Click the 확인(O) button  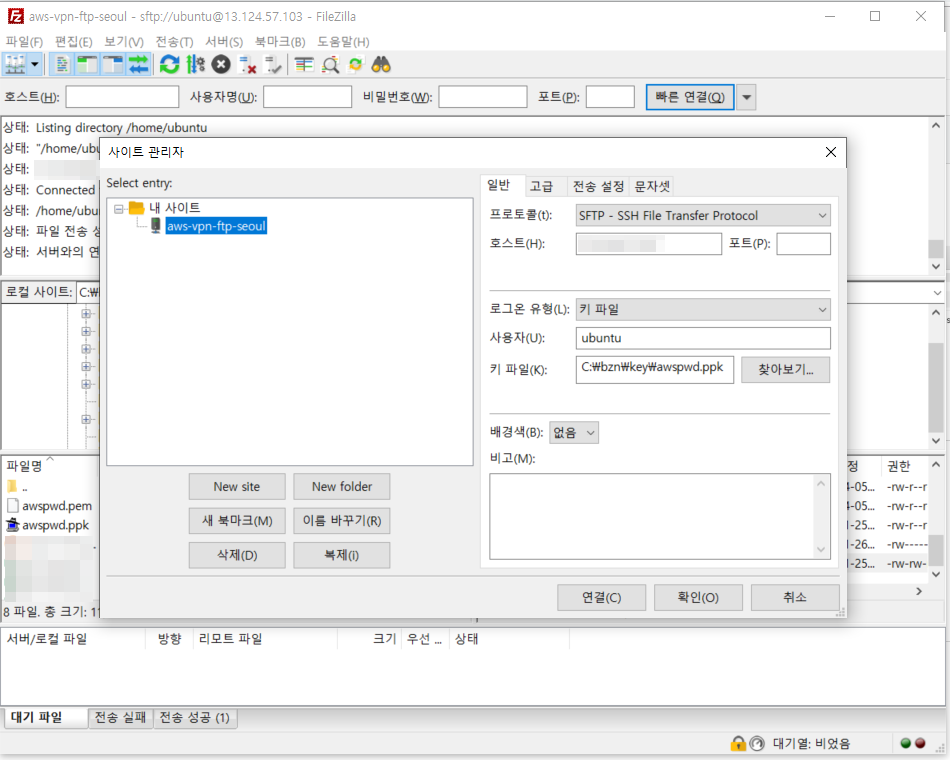pyautogui.click(x=698, y=598)
